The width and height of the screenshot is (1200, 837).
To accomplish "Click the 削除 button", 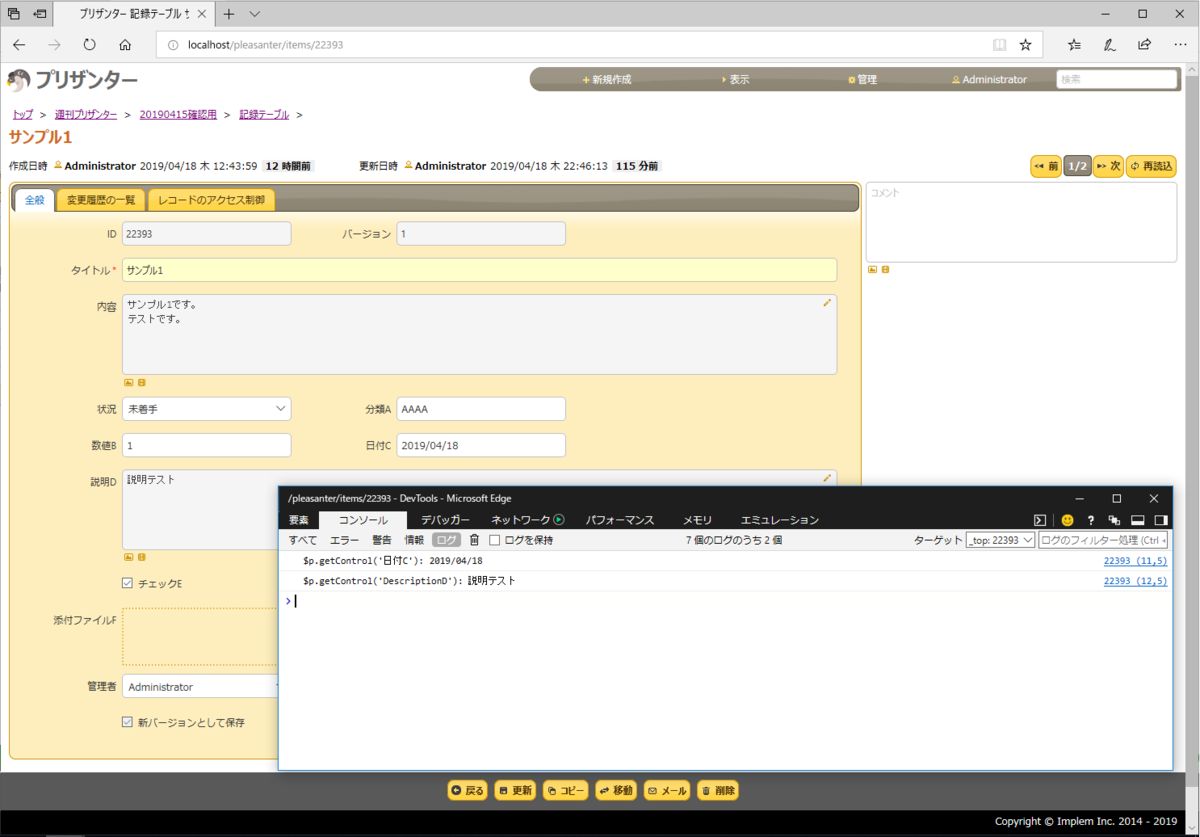I will (718, 791).
